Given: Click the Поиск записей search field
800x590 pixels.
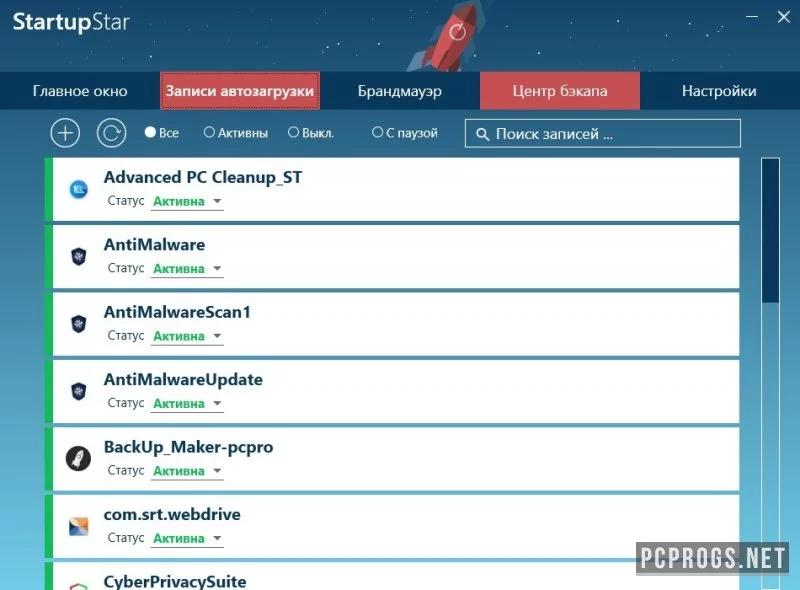Looking at the screenshot, I should (603, 134).
